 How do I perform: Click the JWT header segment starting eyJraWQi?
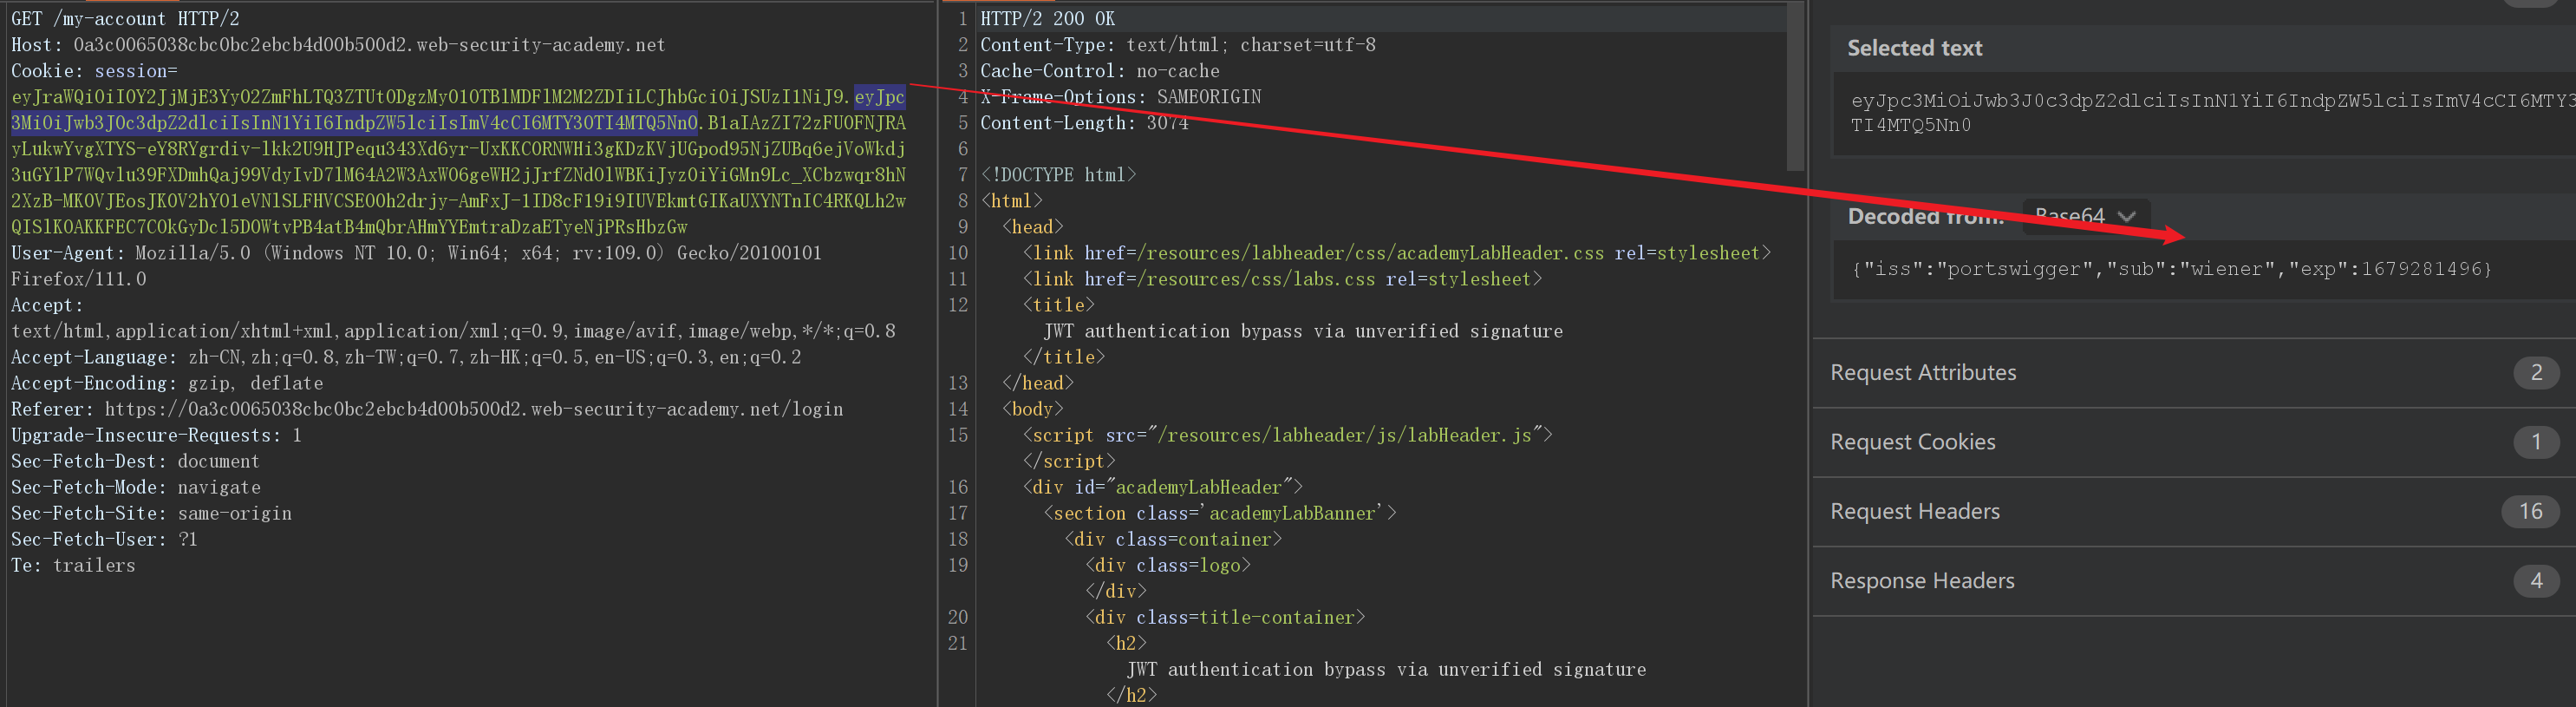tap(428, 97)
